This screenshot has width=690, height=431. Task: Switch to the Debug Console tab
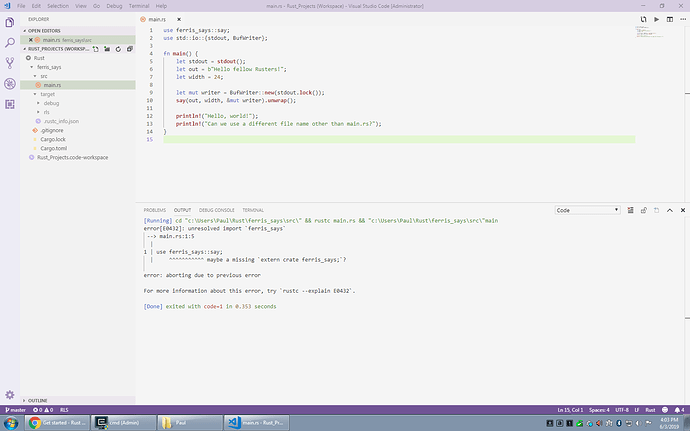click(217, 210)
